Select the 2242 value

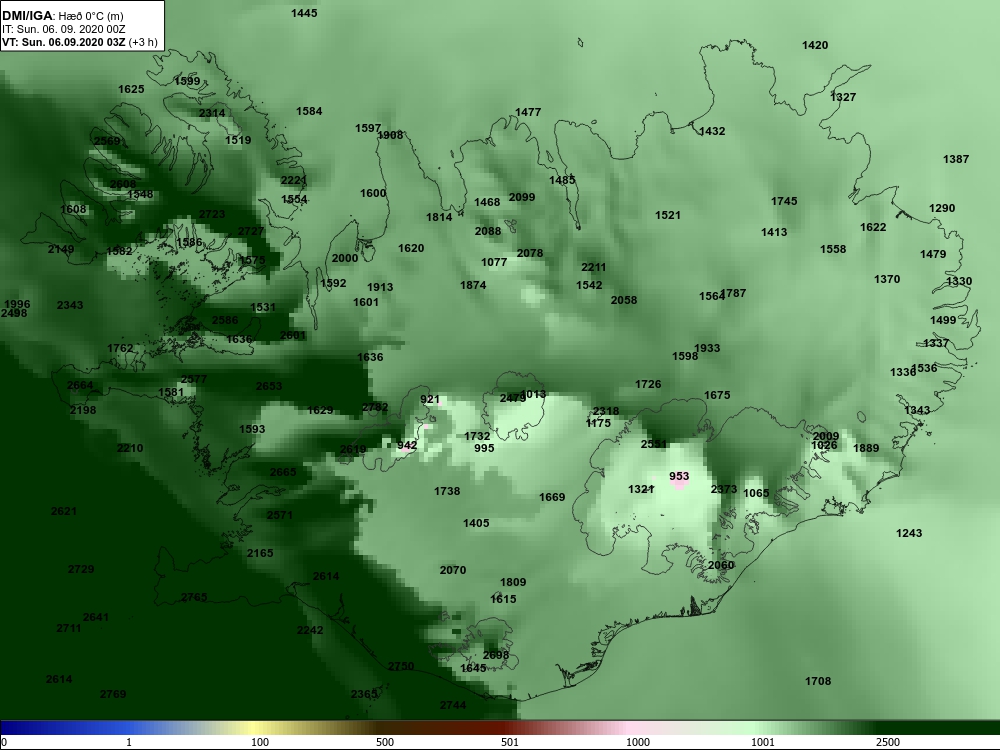[x=310, y=630]
